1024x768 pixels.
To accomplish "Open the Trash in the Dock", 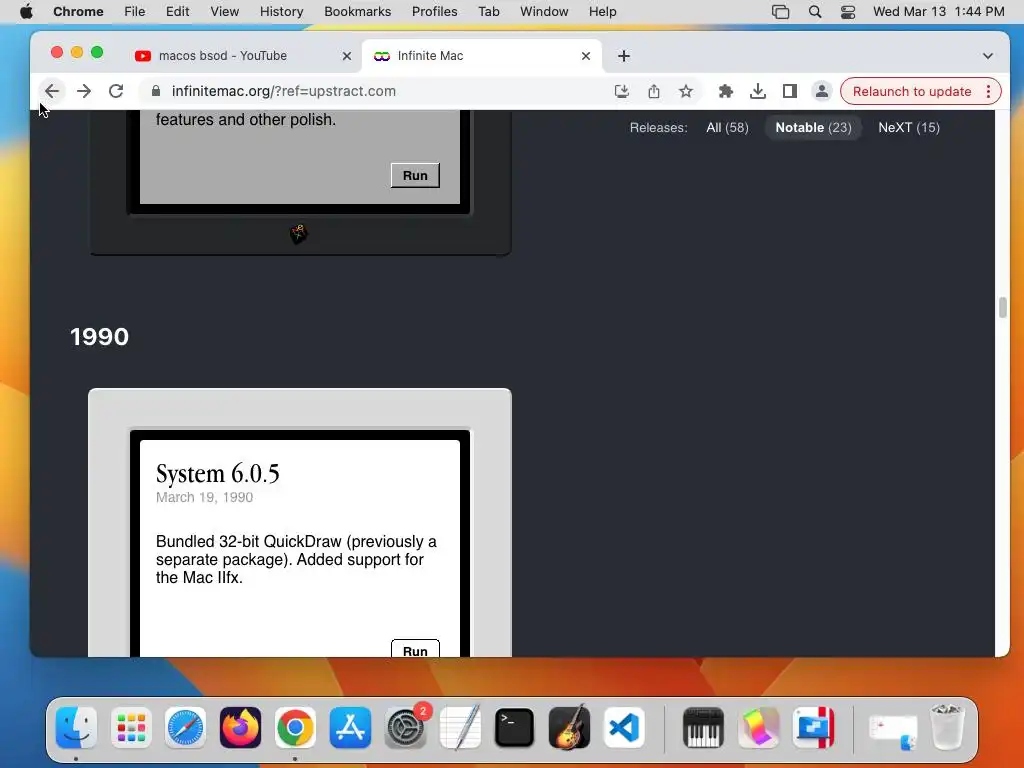I will click(x=947, y=727).
